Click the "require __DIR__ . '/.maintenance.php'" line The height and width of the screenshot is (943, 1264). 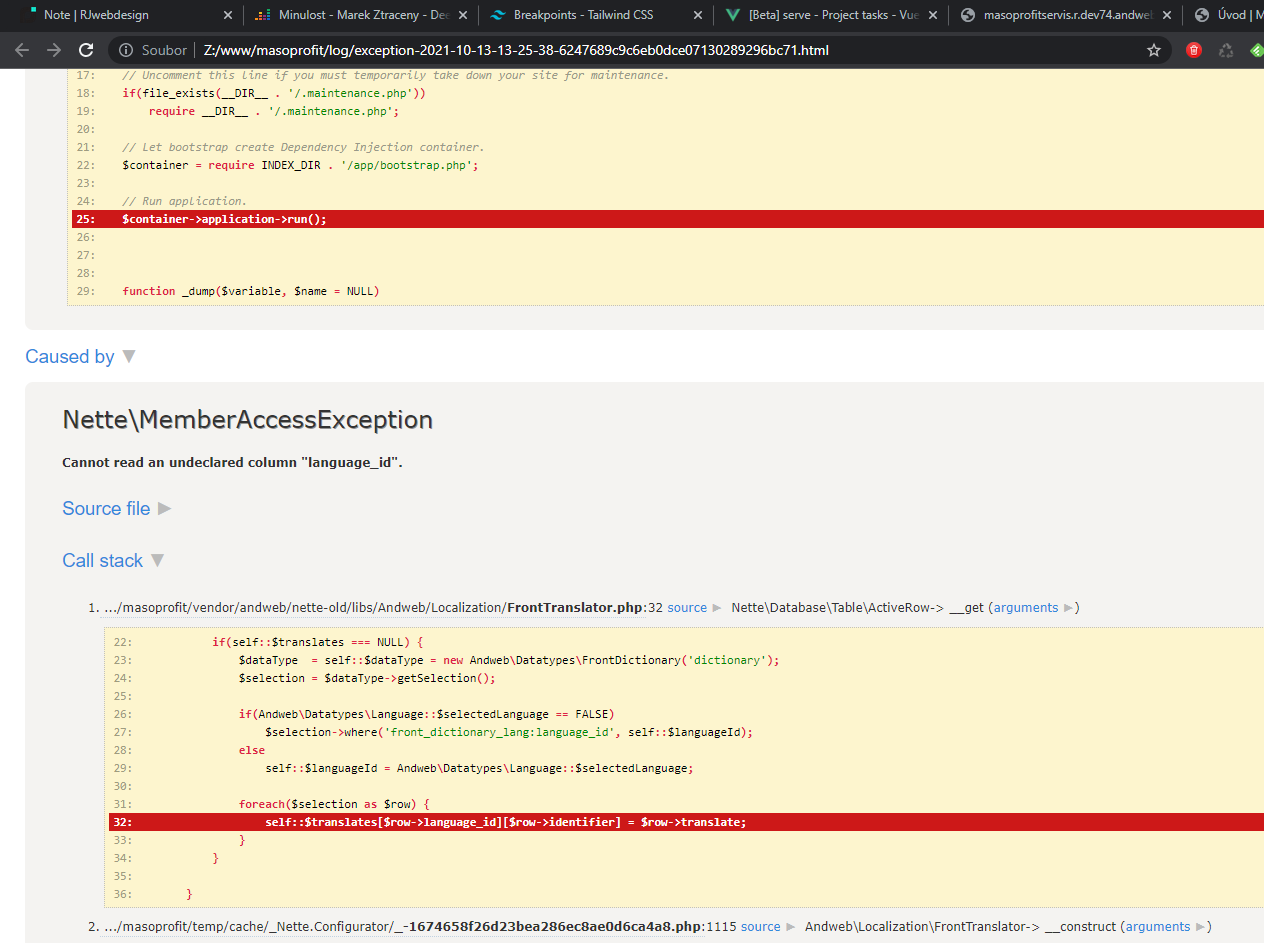click(274, 111)
